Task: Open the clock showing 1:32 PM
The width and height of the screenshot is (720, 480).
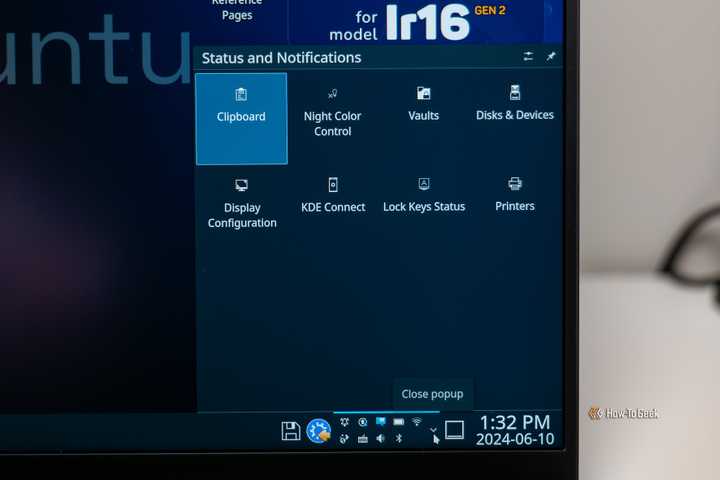Action: (x=514, y=430)
